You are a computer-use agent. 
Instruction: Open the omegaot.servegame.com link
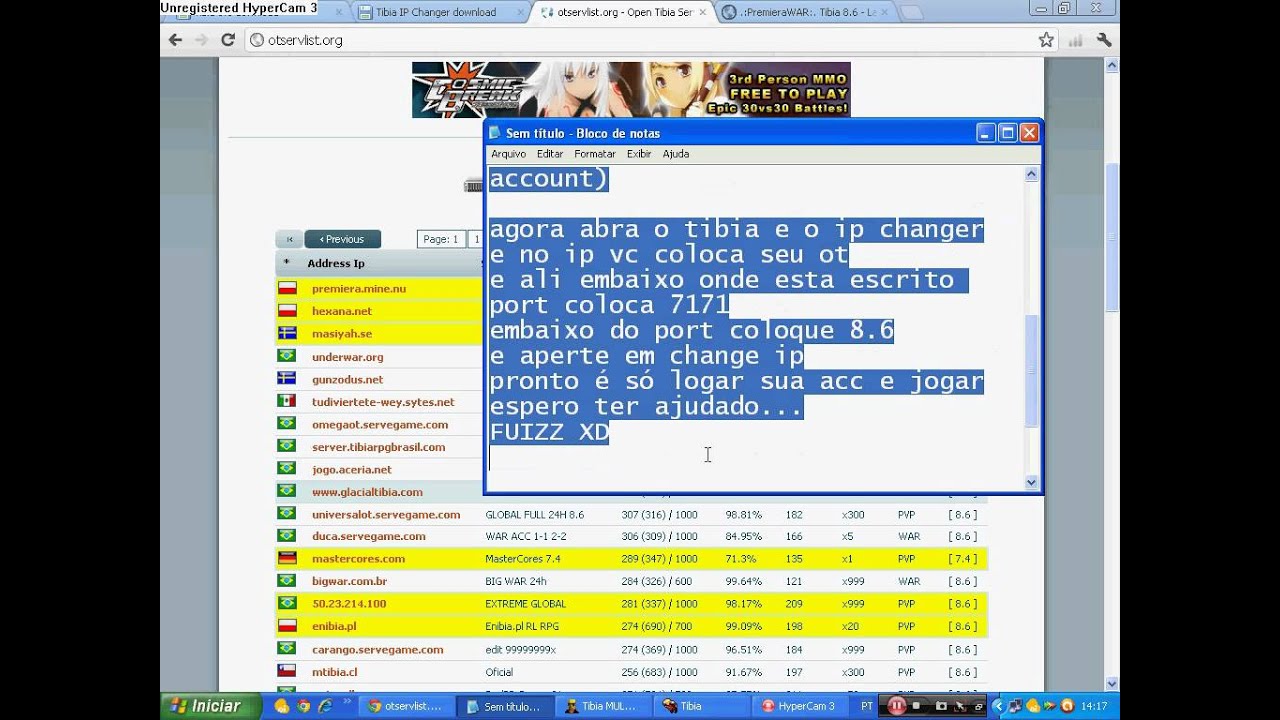point(380,424)
